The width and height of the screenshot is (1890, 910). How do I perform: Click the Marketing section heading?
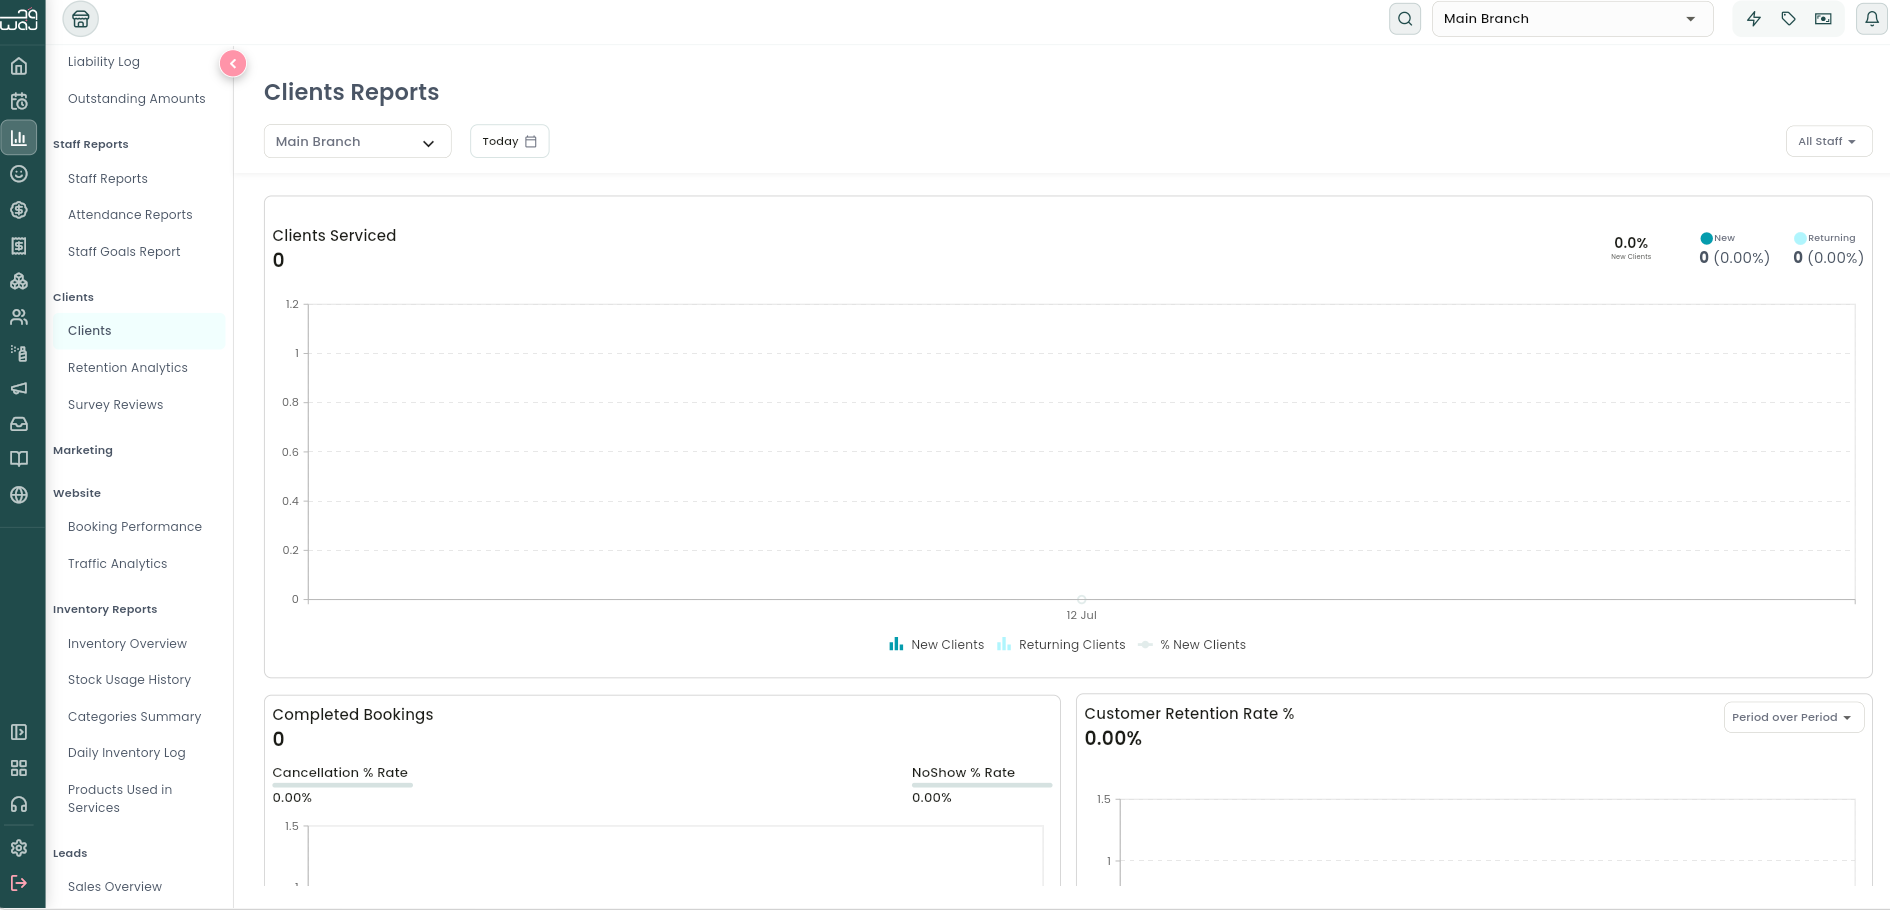[x=83, y=451]
